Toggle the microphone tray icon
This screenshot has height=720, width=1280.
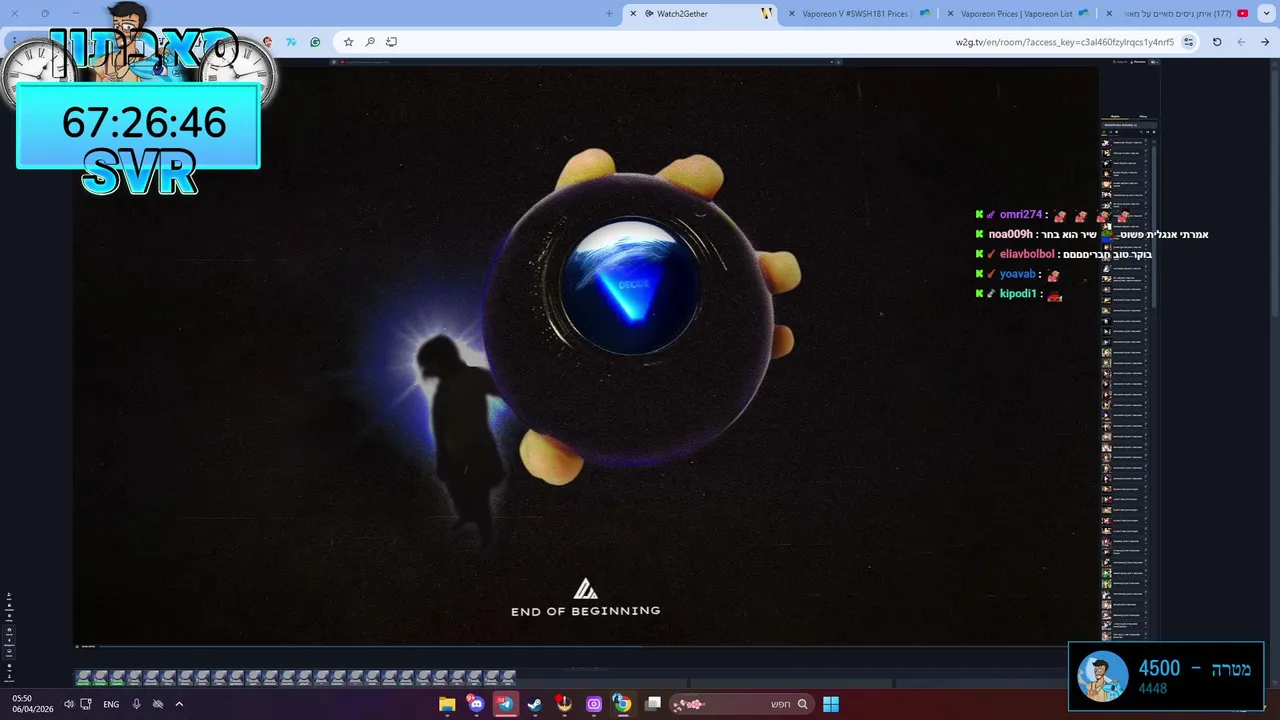click(136, 704)
